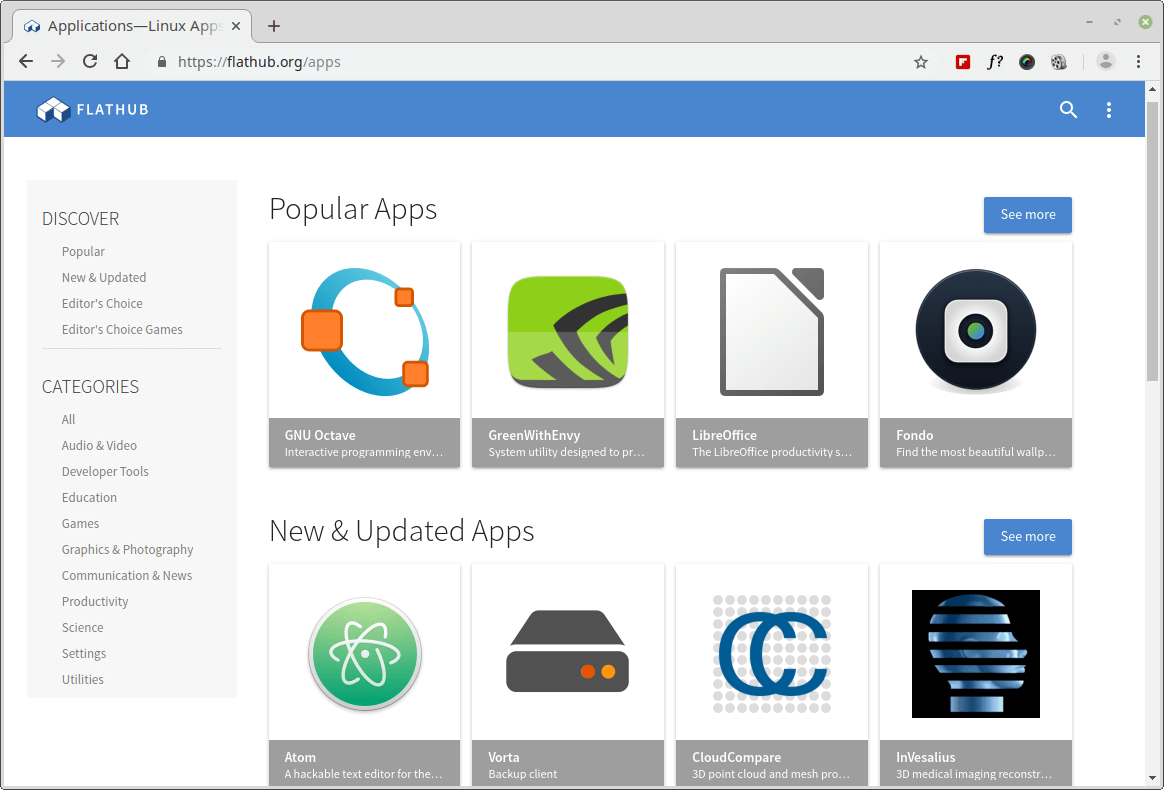Open the Fondo card title
Viewport: 1164px width, 790px height.
[x=914, y=435]
